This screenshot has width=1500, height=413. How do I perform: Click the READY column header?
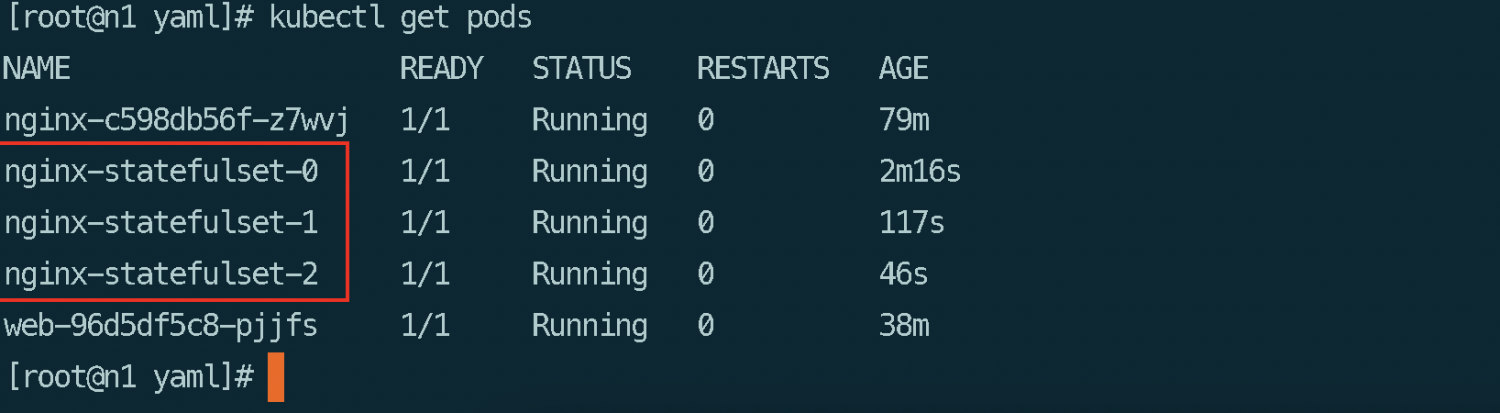(x=441, y=69)
